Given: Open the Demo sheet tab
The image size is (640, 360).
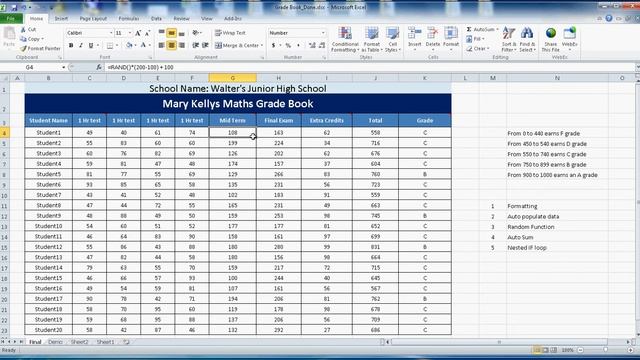Looking at the screenshot, I should click(x=55, y=342).
